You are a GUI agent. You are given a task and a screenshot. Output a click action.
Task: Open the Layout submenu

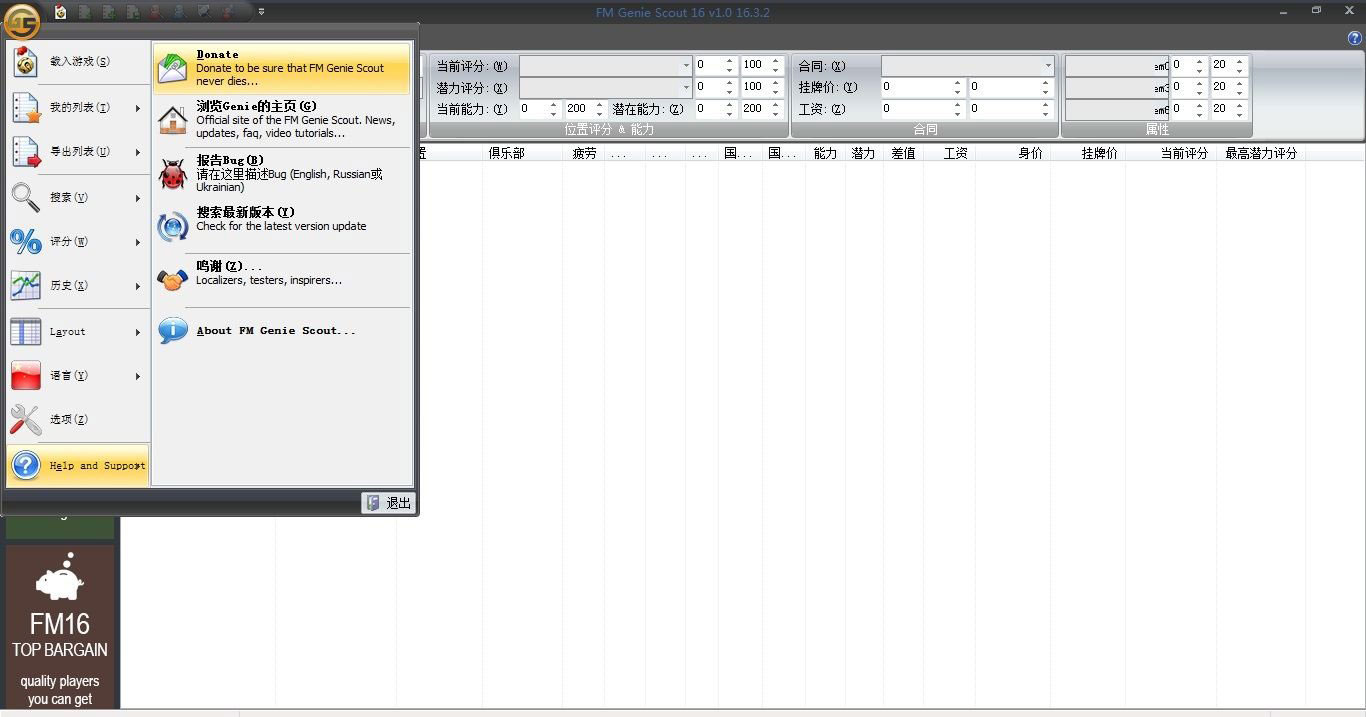point(78,332)
